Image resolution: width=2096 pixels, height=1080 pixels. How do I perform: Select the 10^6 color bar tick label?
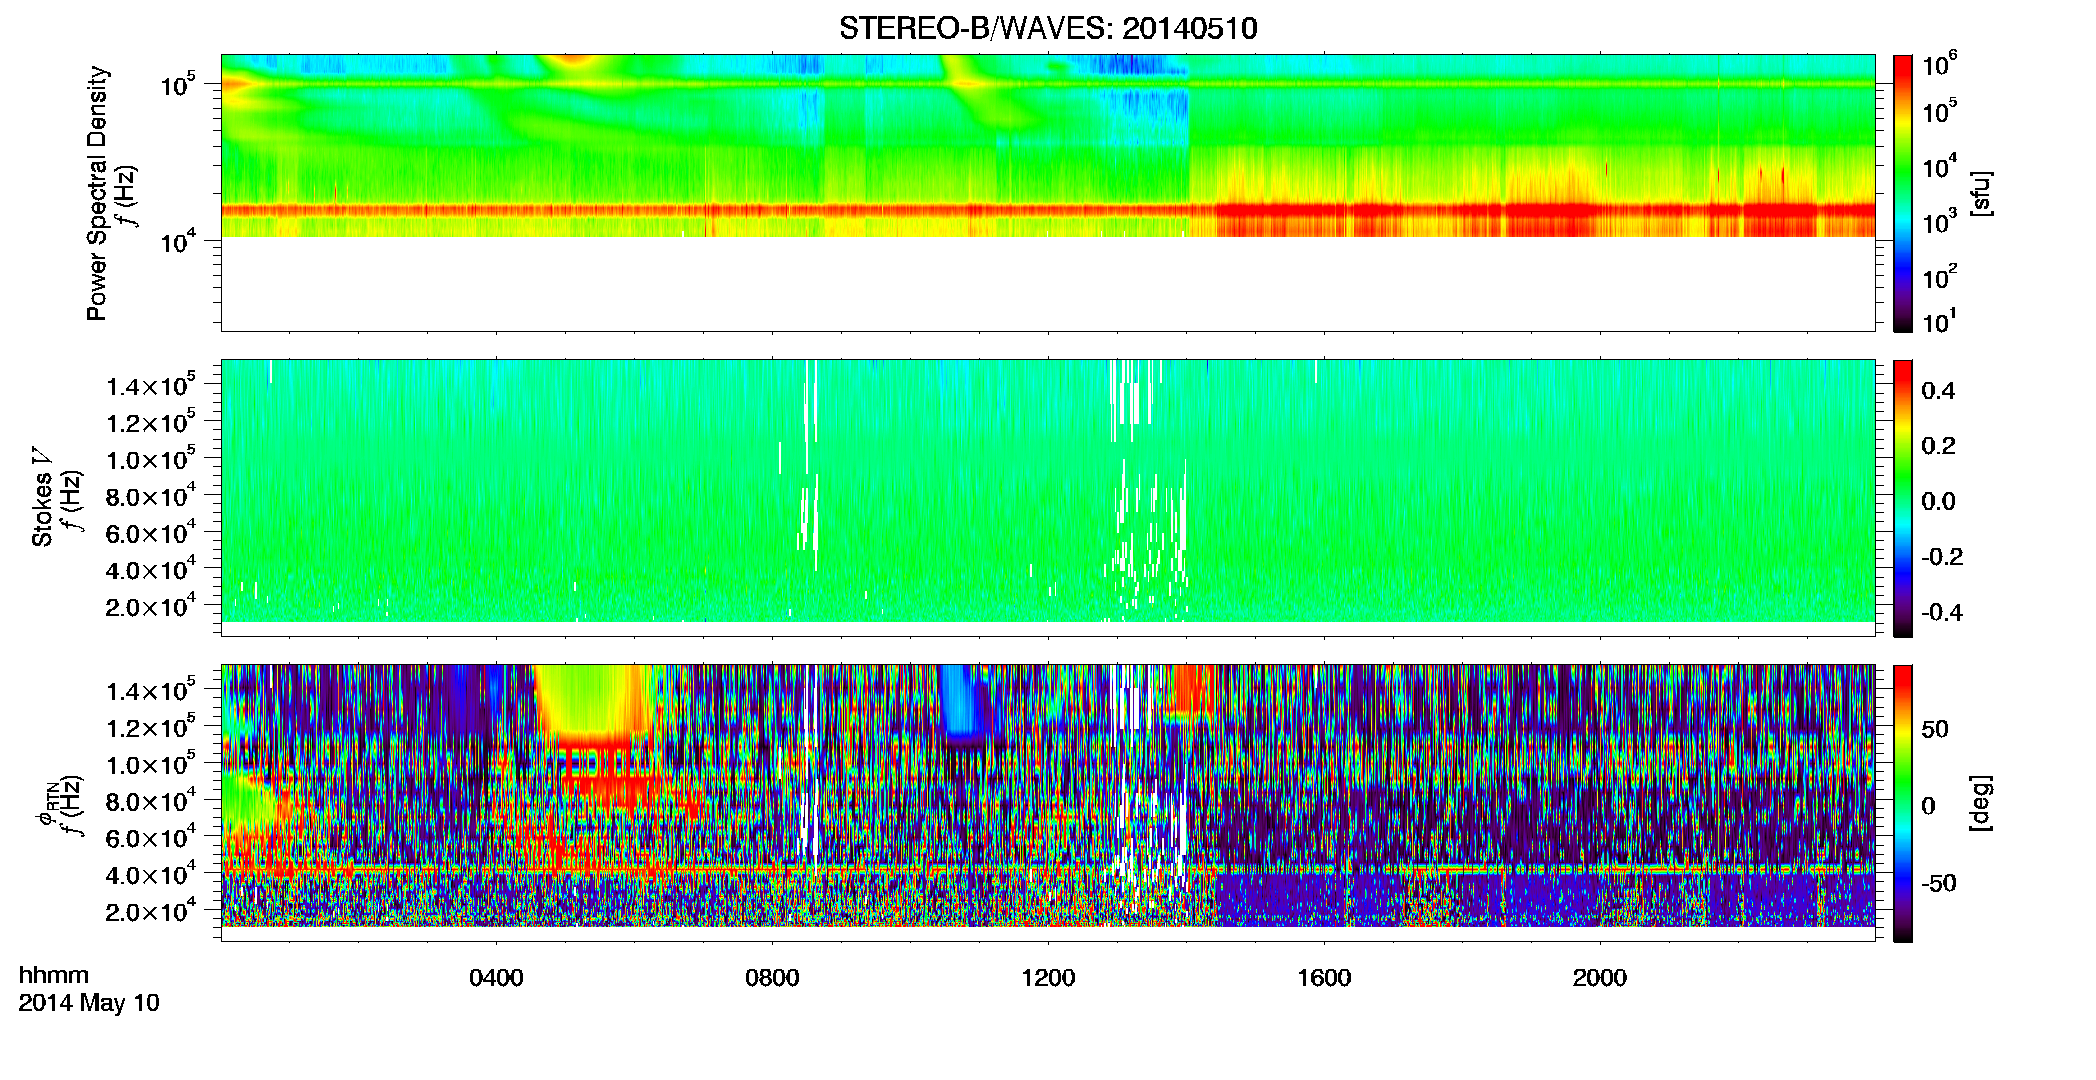[x=1939, y=64]
